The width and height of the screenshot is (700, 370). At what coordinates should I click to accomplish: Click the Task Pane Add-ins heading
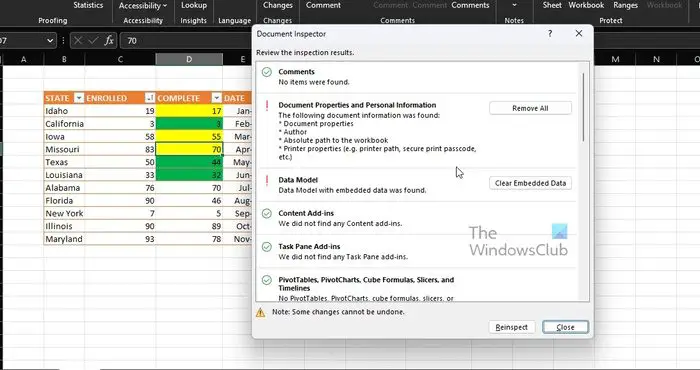click(309, 246)
